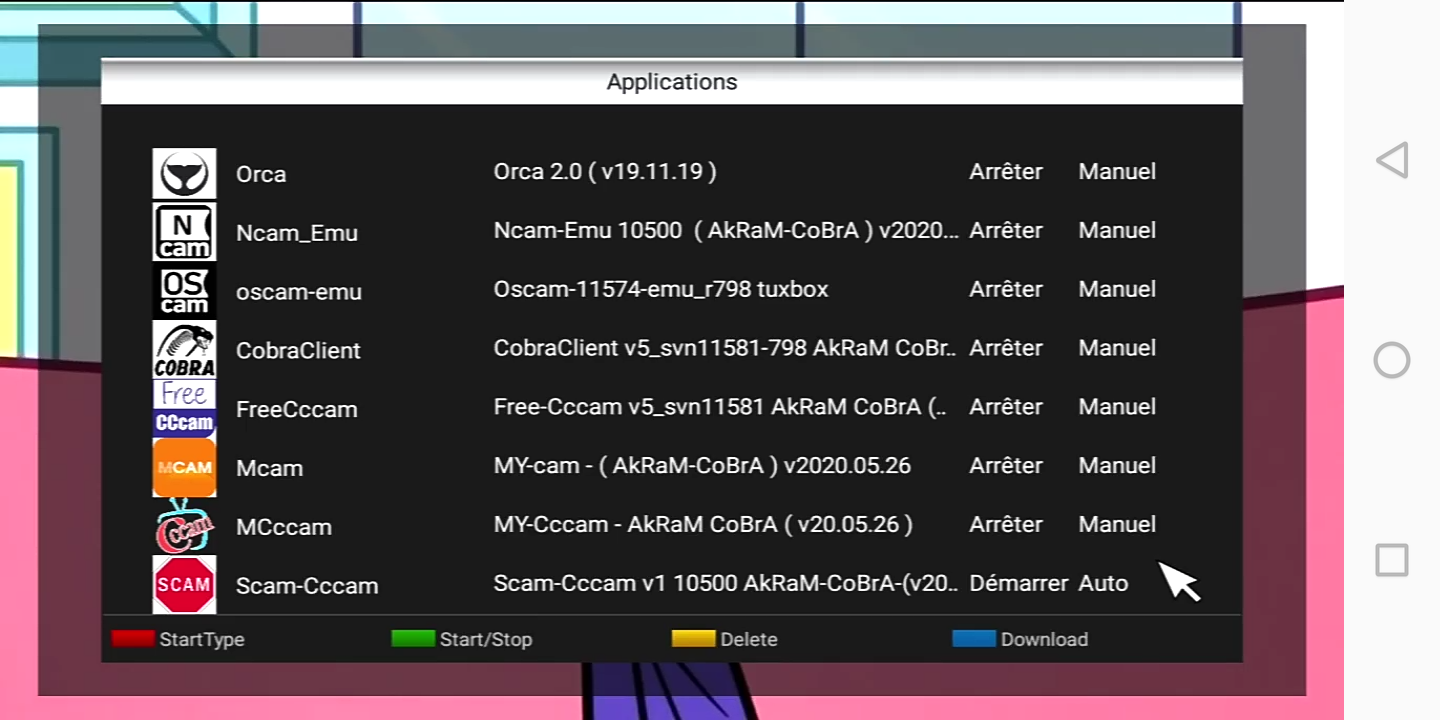This screenshot has height=720, width=1440.
Task: Select the Orca whale-tail icon
Action: click(184, 173)
